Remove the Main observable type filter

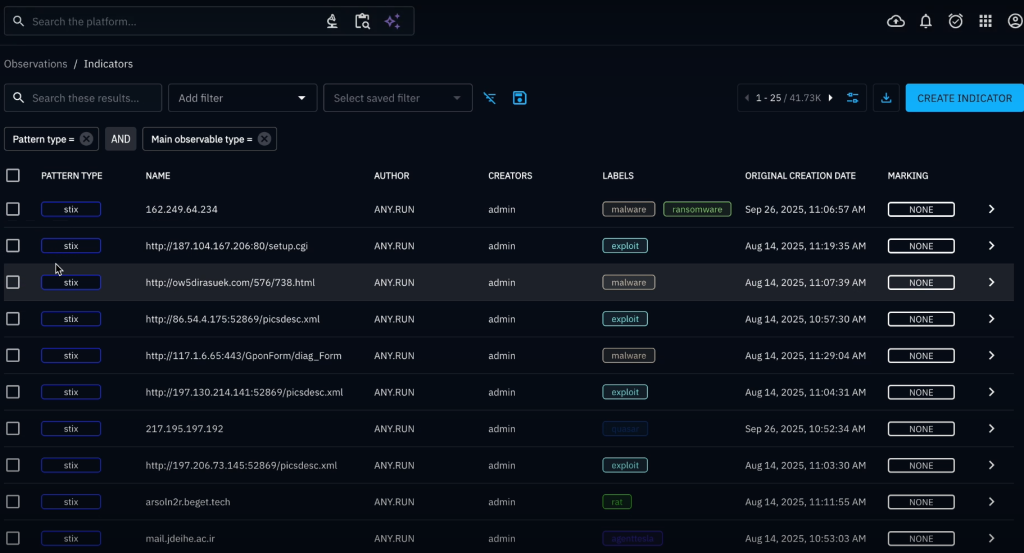tap(264, 139)
